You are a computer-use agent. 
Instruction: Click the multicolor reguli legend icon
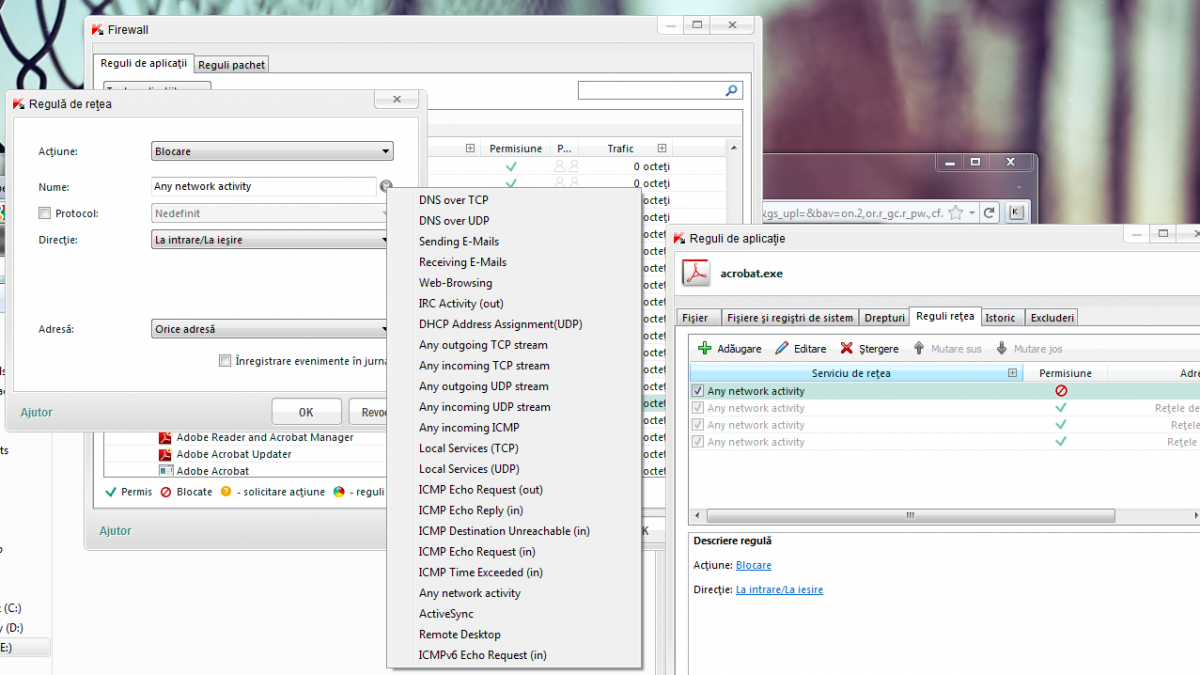click(340, 492)
